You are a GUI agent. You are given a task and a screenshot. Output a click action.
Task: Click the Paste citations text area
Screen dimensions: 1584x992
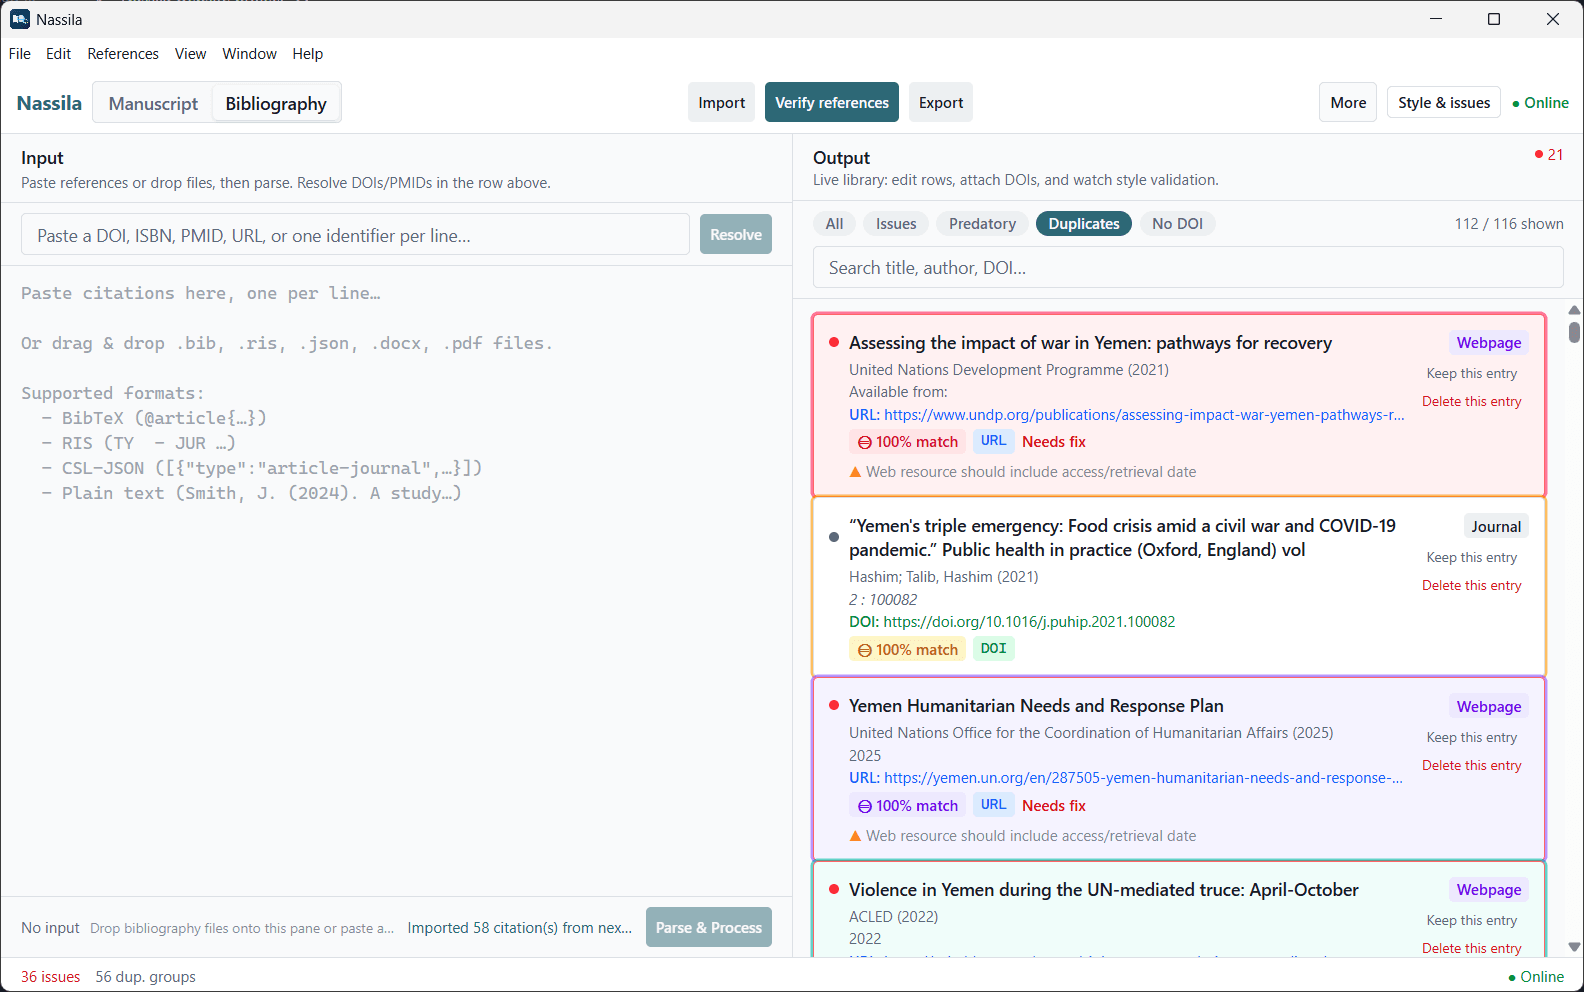[x=396, y=580]
